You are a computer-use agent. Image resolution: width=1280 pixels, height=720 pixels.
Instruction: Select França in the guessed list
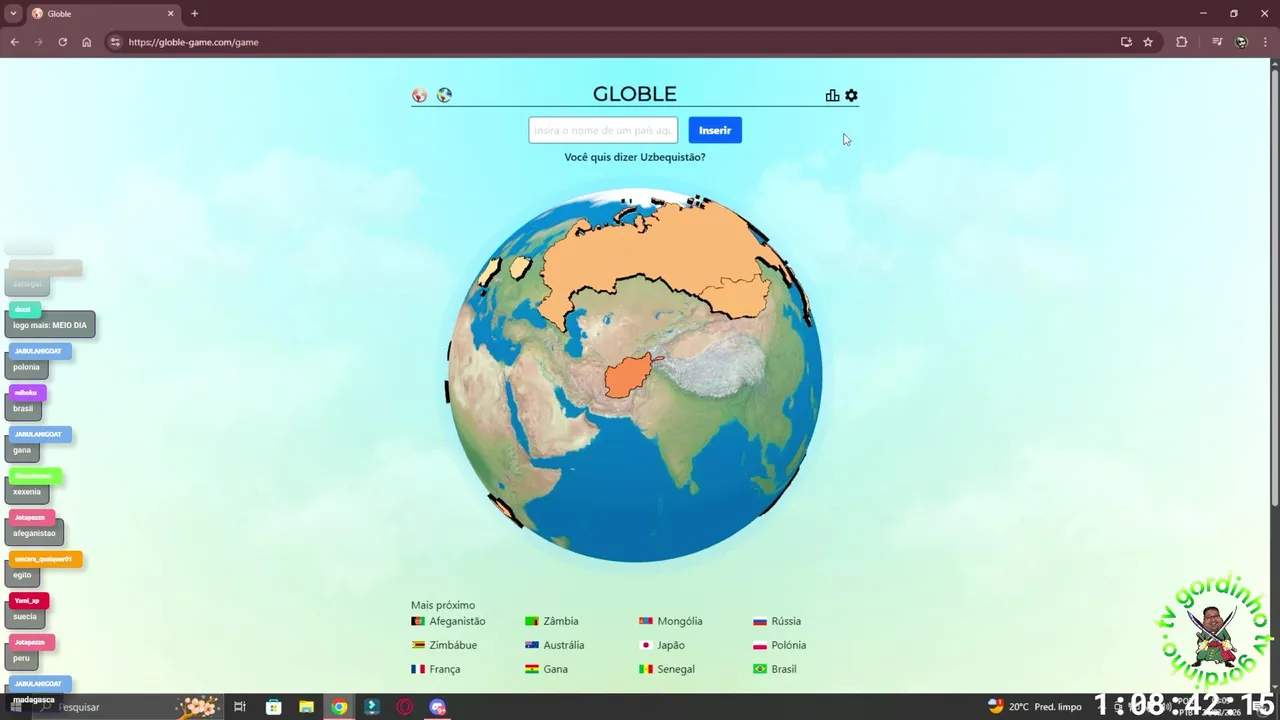coord(436,669)
